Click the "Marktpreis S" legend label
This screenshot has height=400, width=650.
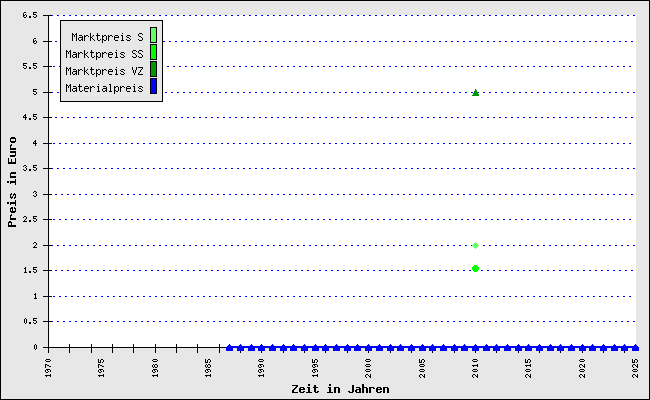[x=107, y=37]
